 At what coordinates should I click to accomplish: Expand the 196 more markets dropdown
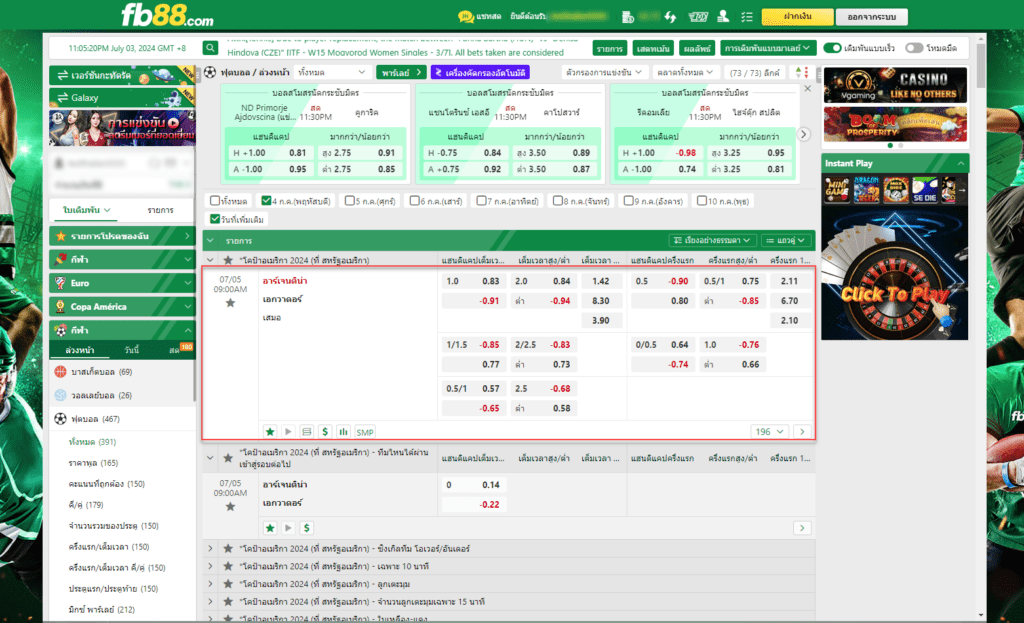pyautogui.click(x=769, y=432)
